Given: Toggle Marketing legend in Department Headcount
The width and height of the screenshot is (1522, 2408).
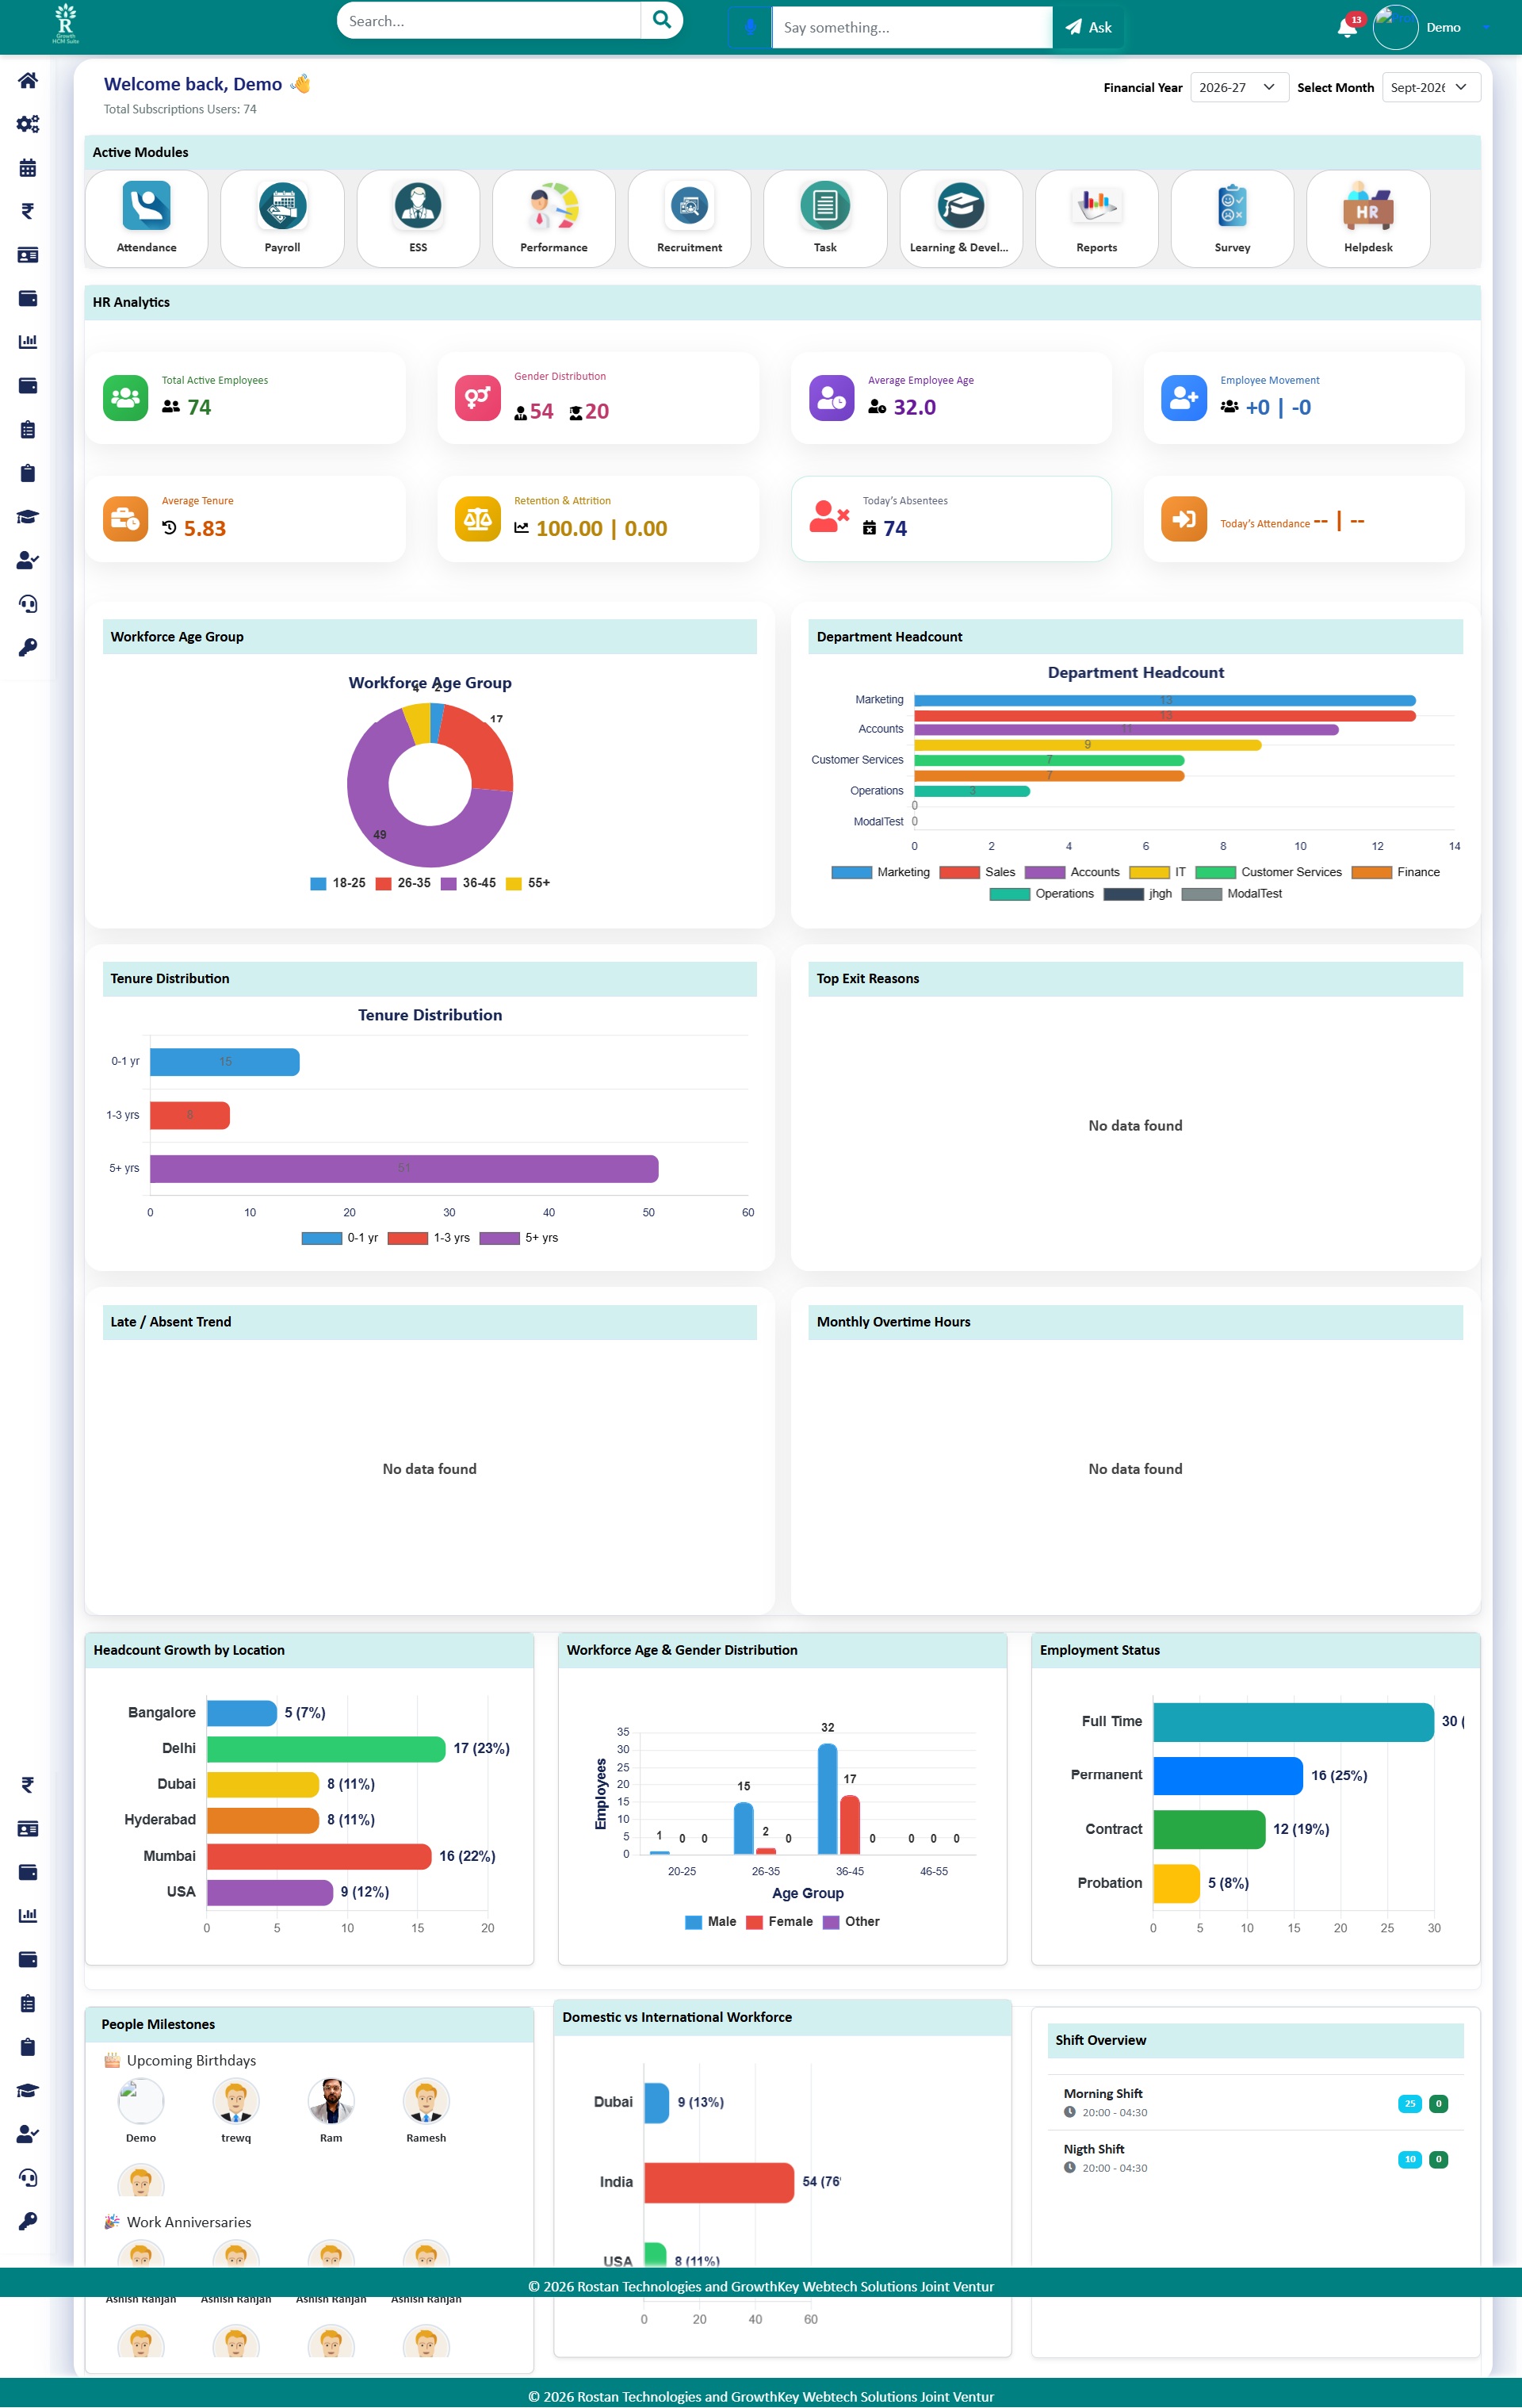Looking at the screenshot, I should [880, 872].
